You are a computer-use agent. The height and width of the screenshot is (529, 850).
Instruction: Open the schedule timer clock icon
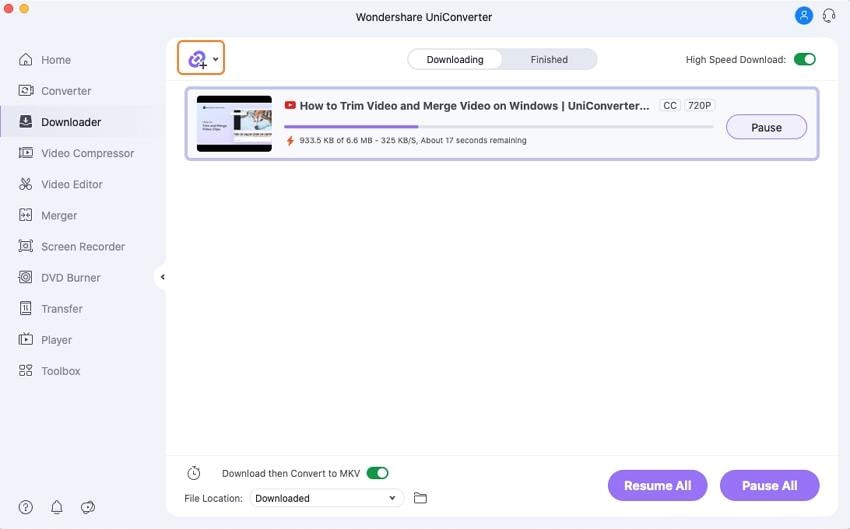tap(194, 473)
